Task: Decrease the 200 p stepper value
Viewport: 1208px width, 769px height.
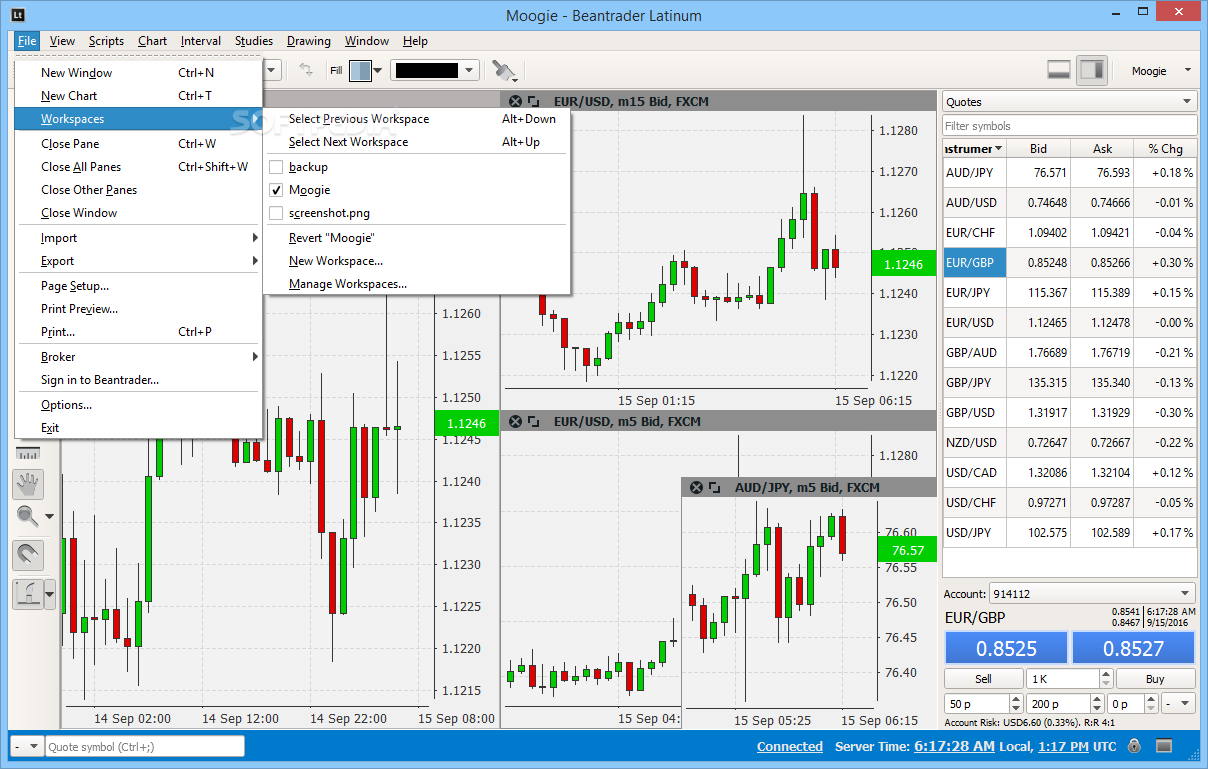Action: click(1097, 709)
